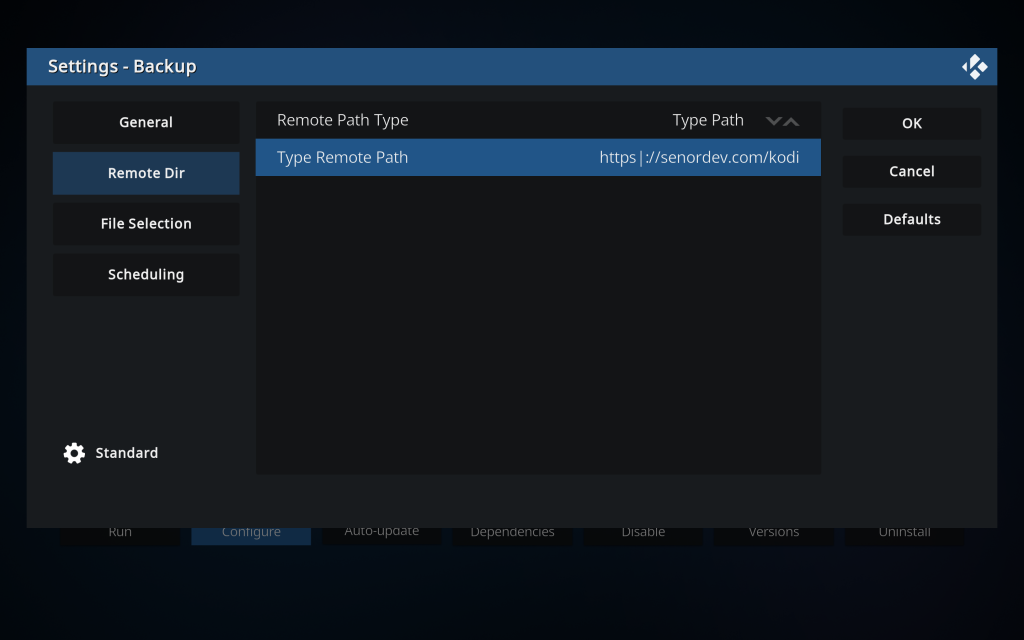Viewport: 1024px width, 640px height.
Task: Click the Kodi logo in title bar
Action: click(974, 67)
